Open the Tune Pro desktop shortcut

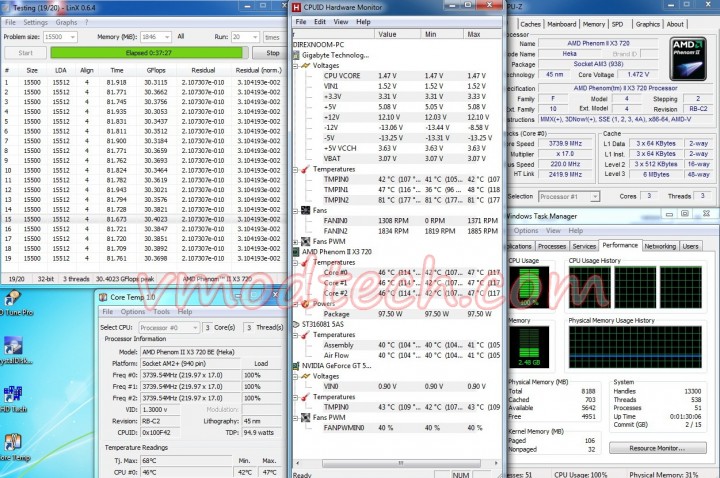[13, 303]
